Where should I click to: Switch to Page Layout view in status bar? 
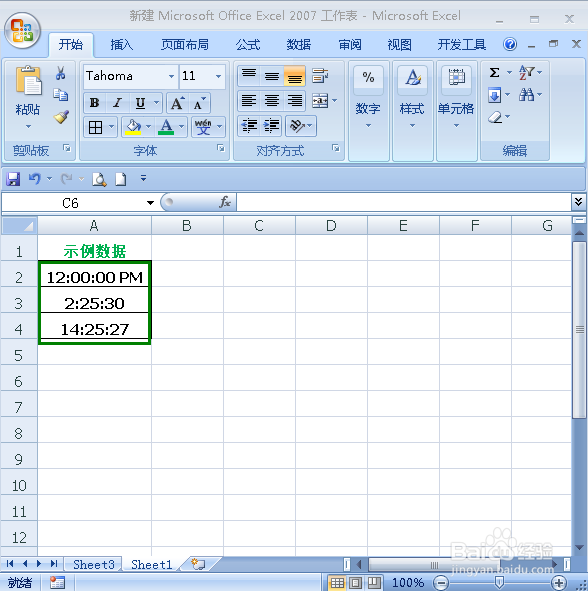tap(355, 583)
